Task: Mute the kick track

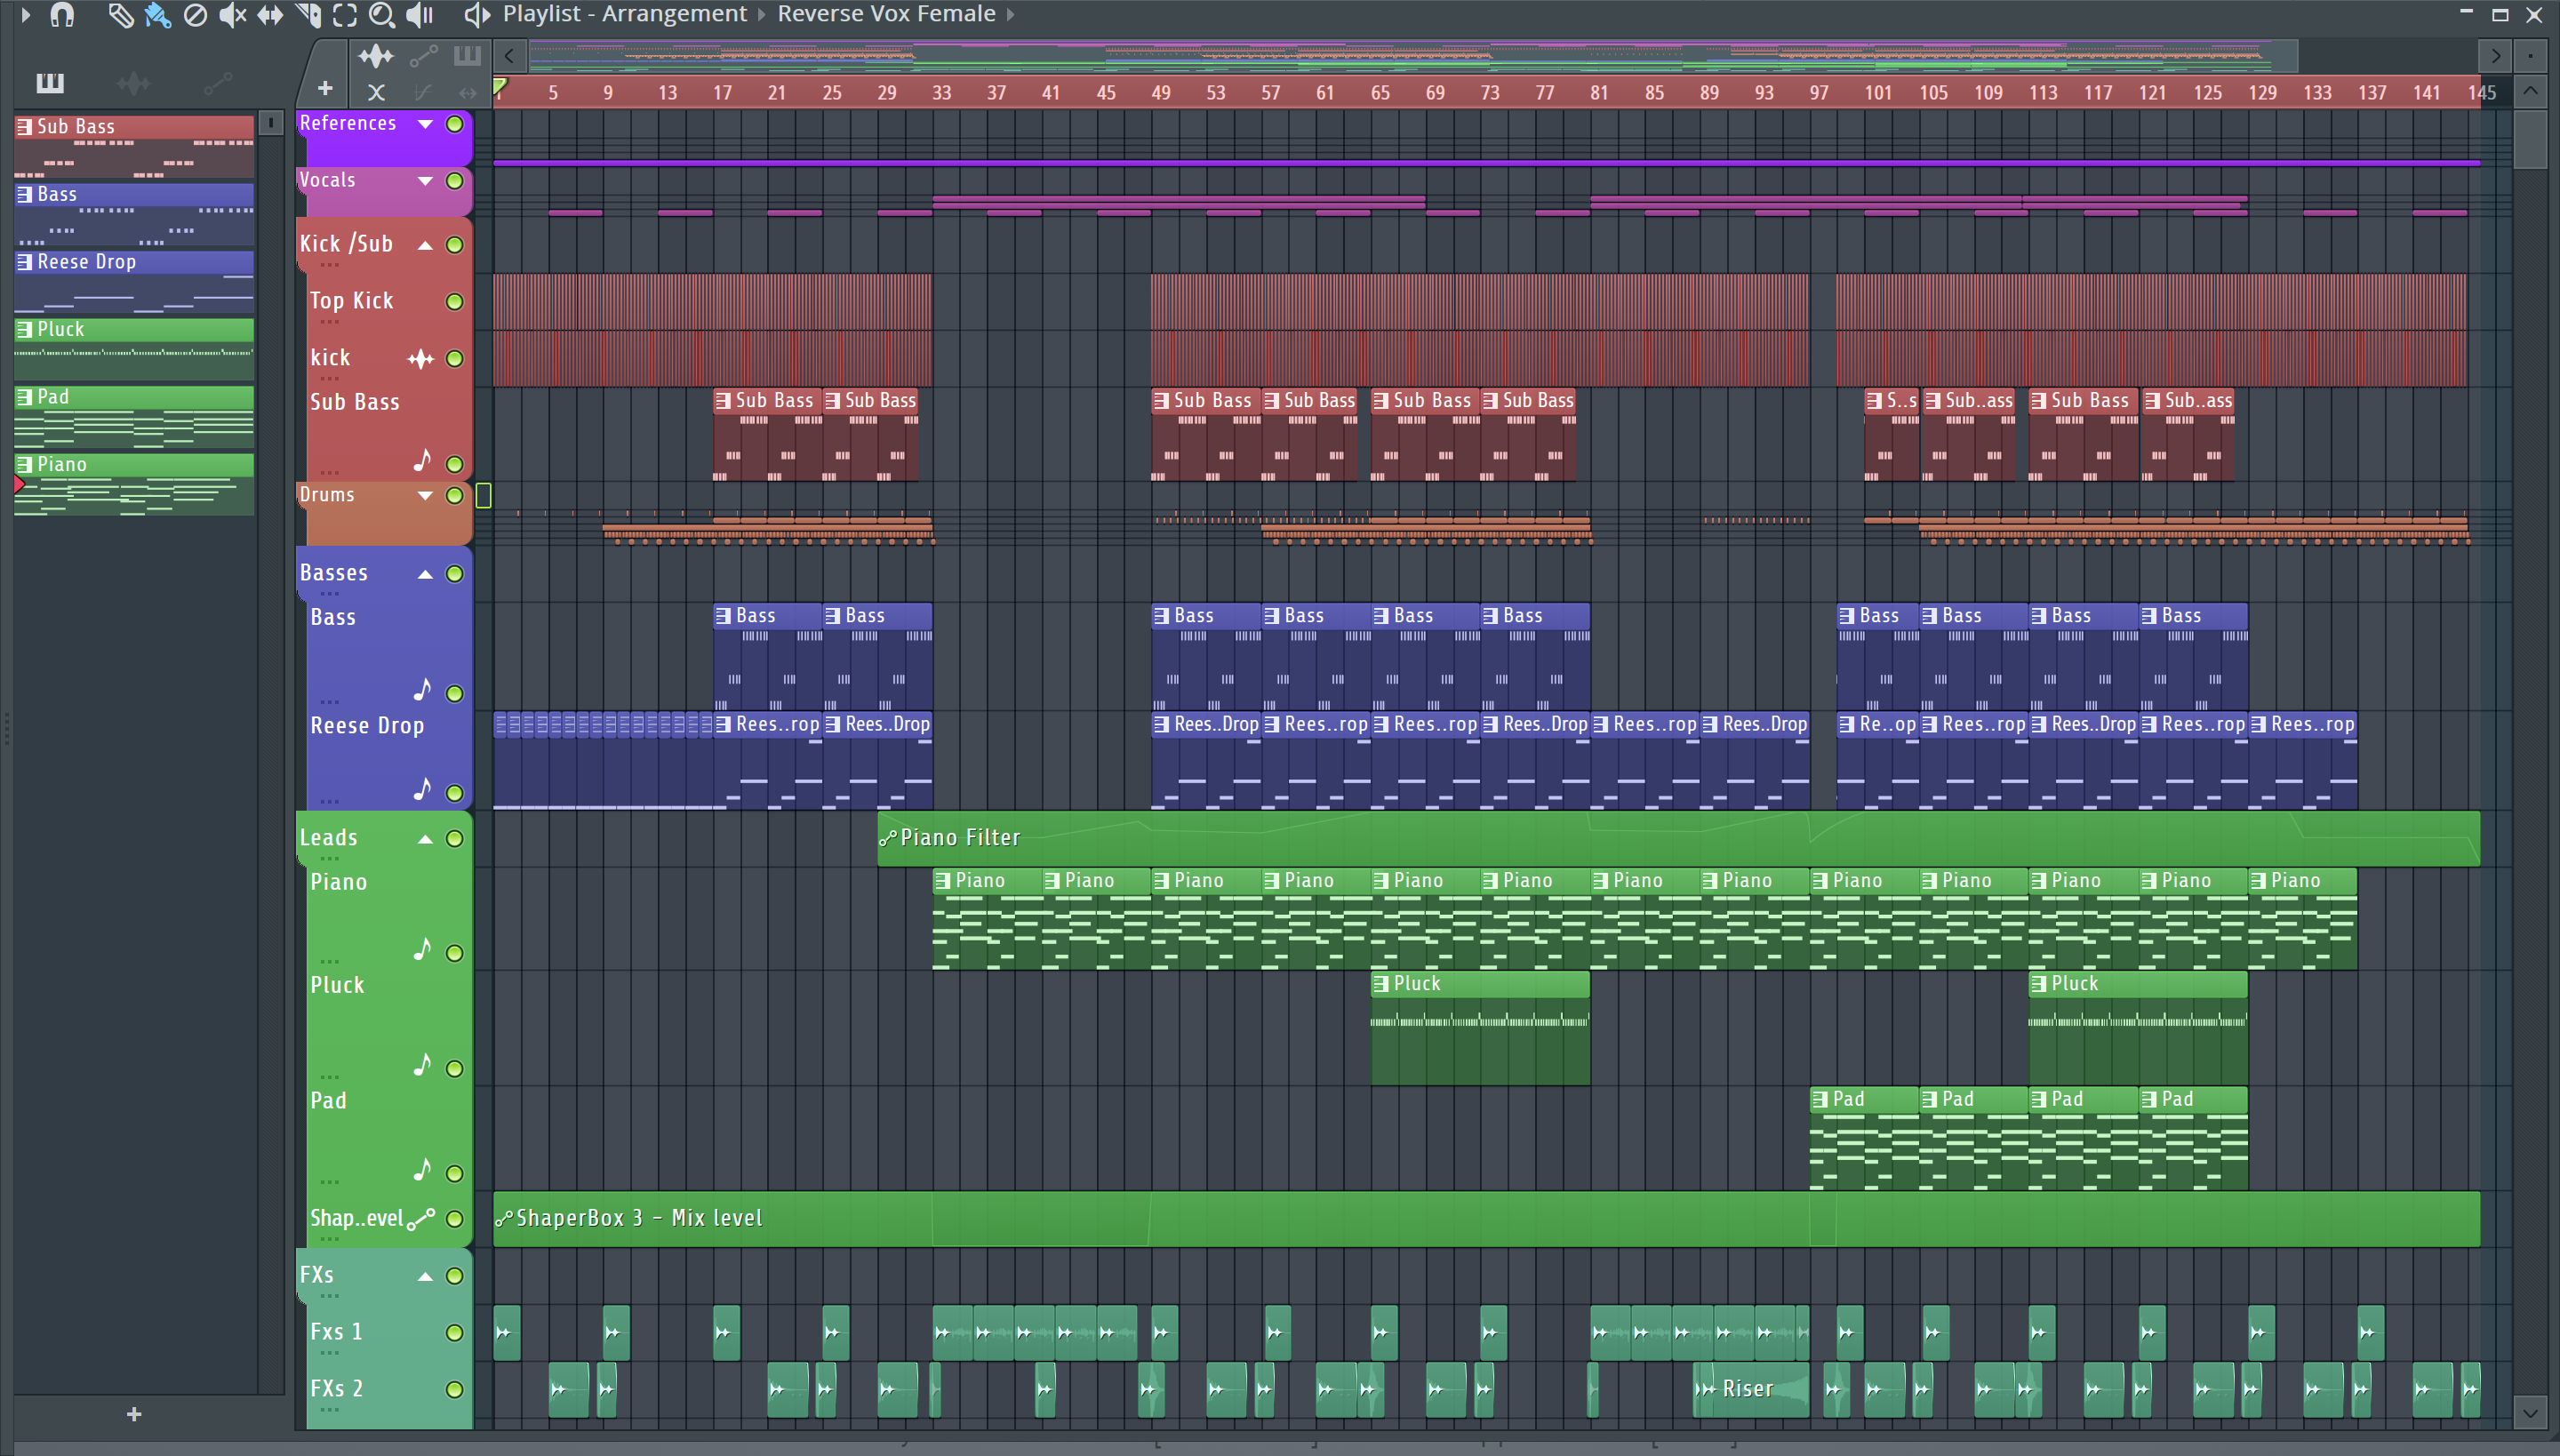Action: (455, 359)
